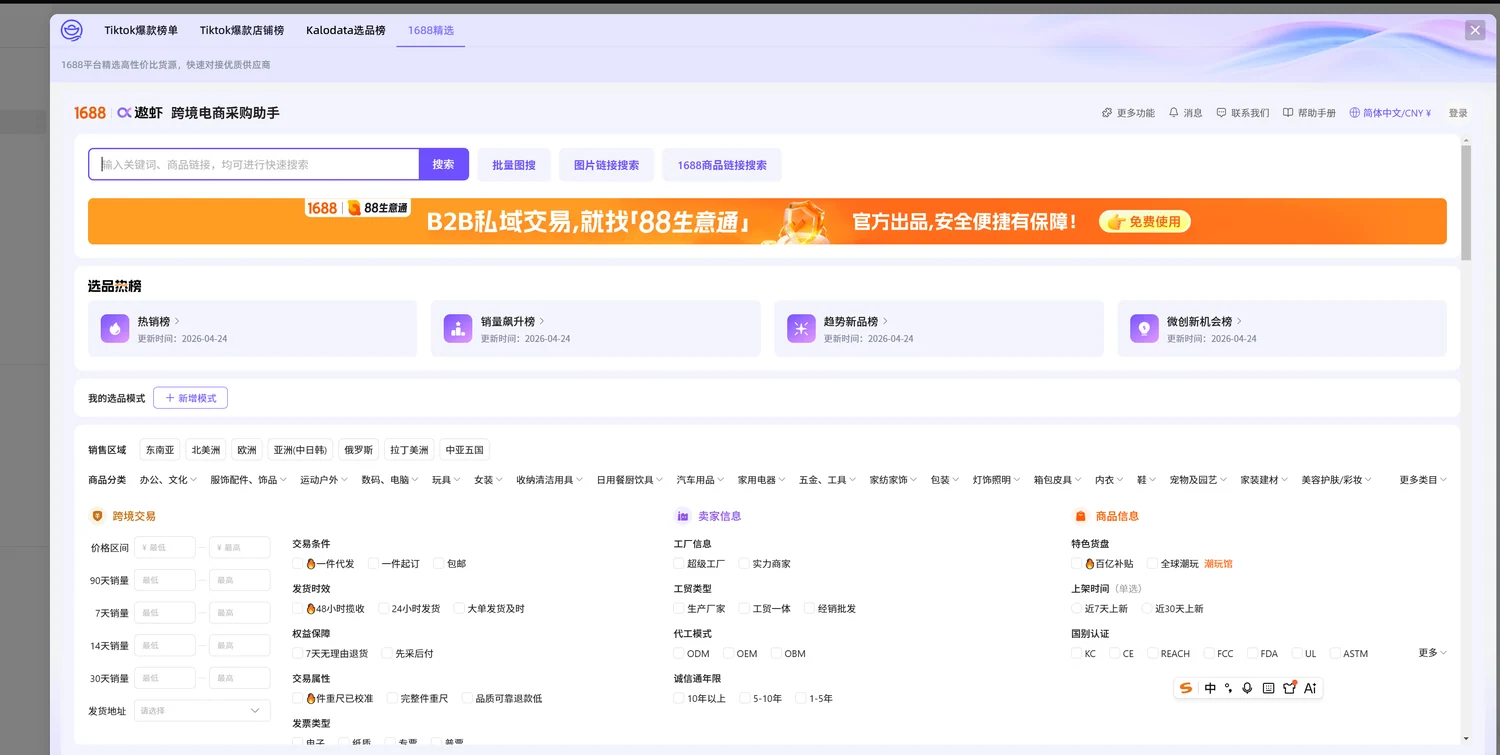Screen dimensions: 1500x755
Task: Click the Ai assistant icon in input toolbar
Action: [x=1310, y=688]
